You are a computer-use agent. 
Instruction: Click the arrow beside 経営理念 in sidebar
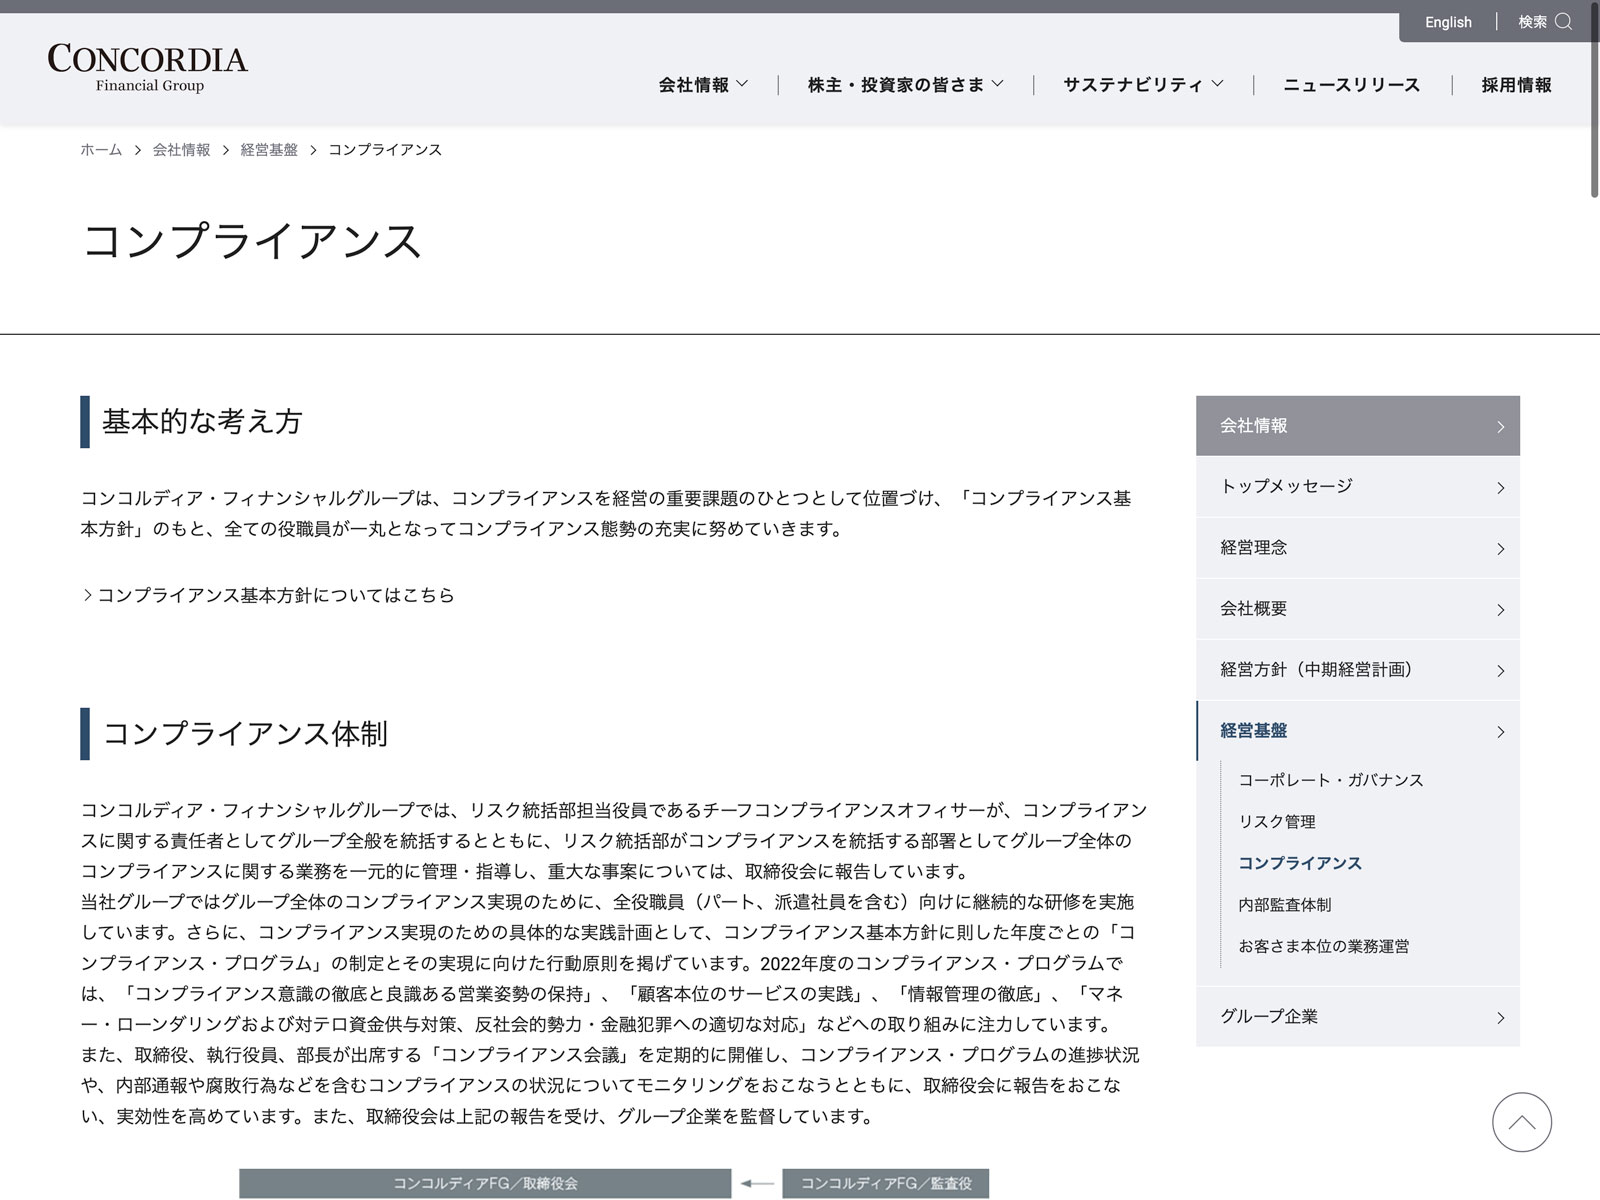point(1500,549)
